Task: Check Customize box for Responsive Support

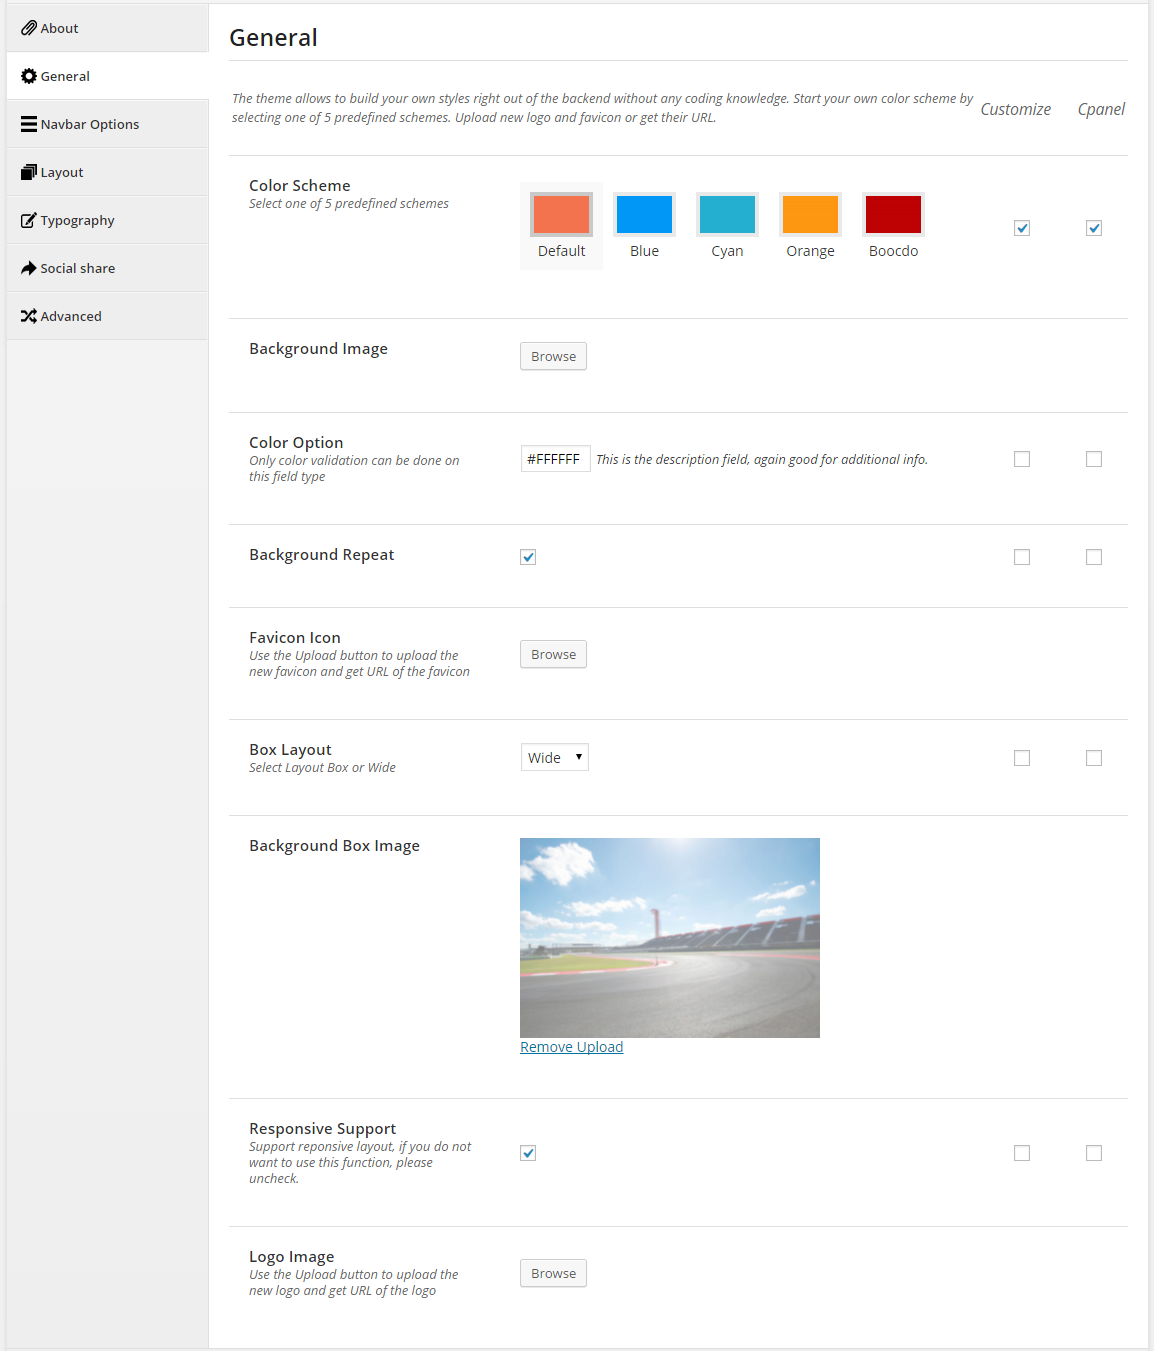Action: (x=1022, y=1153)
